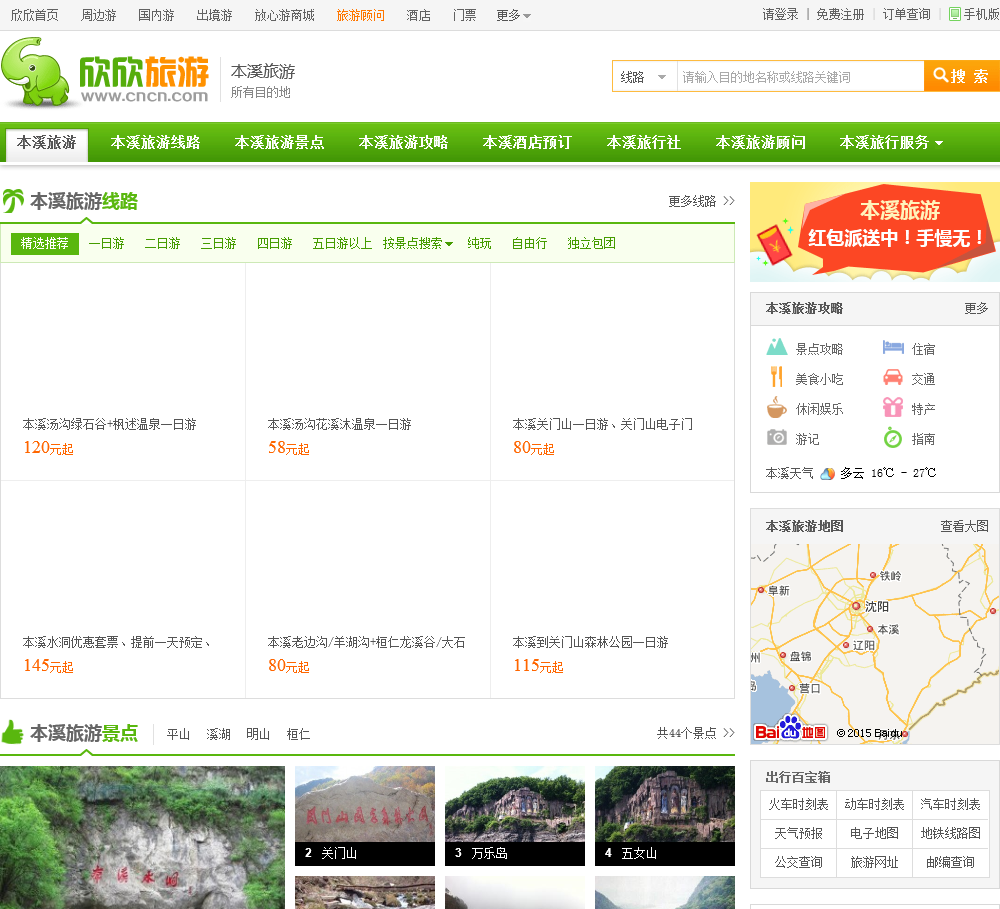Click the arrows next to 更多线路
1000x909 pixels.
tap(729, 201)
